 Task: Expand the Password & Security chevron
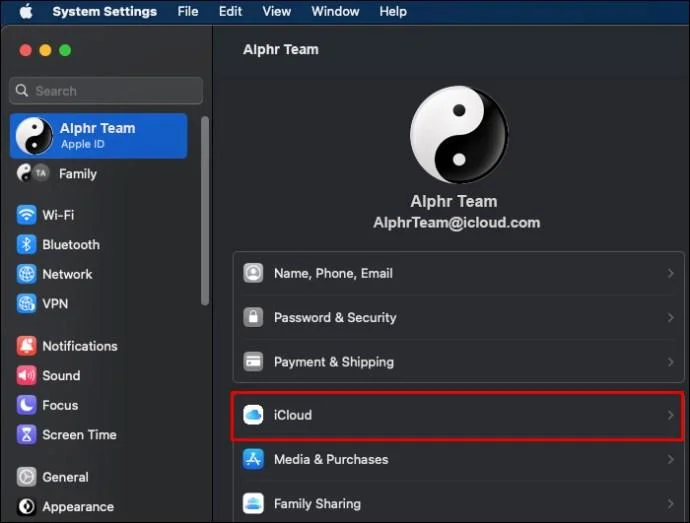[670, 318]
